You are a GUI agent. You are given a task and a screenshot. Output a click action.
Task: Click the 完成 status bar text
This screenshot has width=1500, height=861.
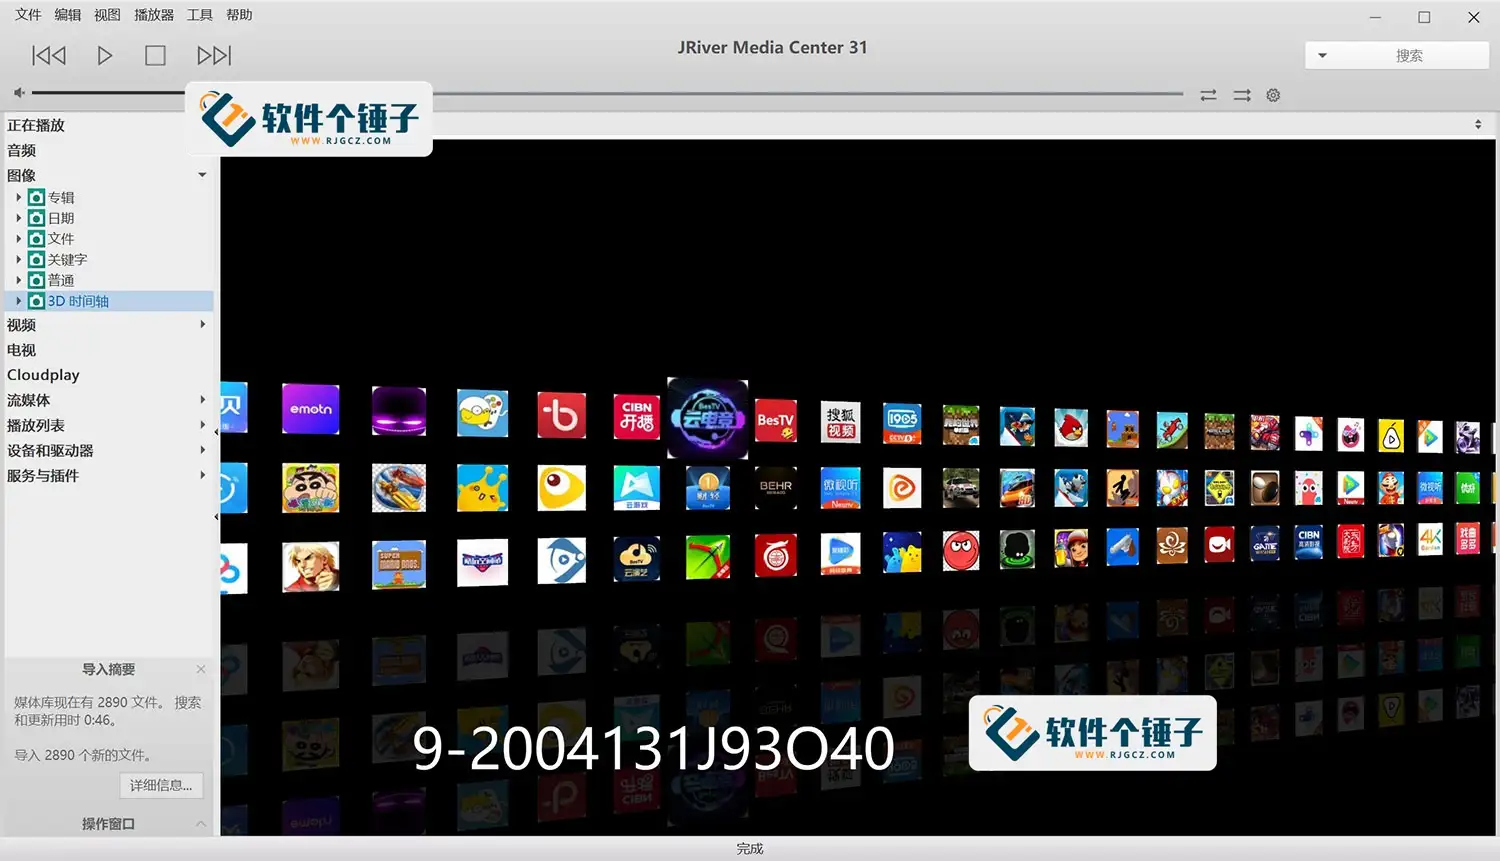click(750, 849)
